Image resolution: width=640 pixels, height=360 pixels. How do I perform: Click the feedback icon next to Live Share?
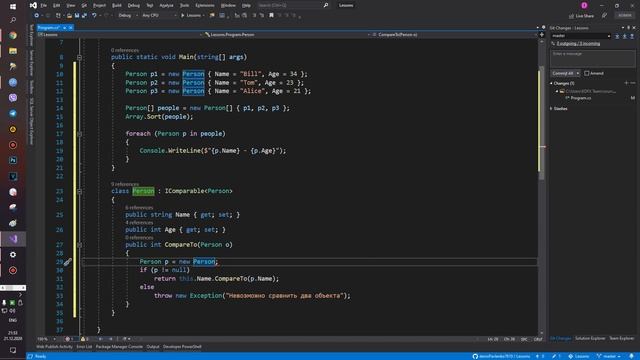(x=604, y=16)
